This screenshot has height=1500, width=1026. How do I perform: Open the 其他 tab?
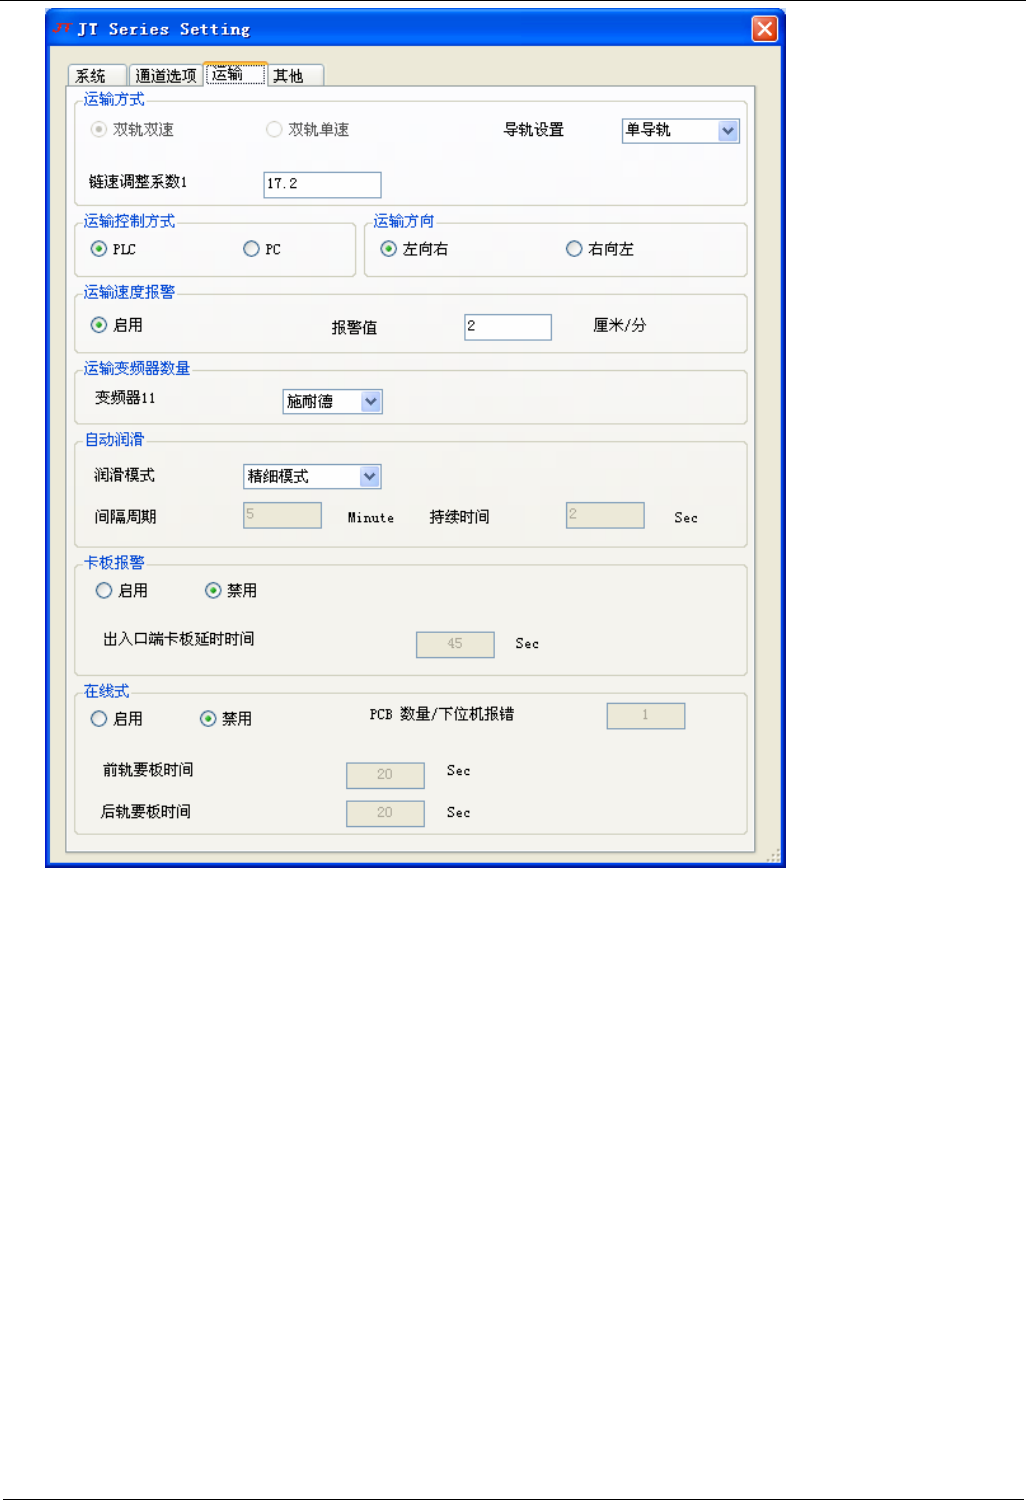[x=296, y=76]
